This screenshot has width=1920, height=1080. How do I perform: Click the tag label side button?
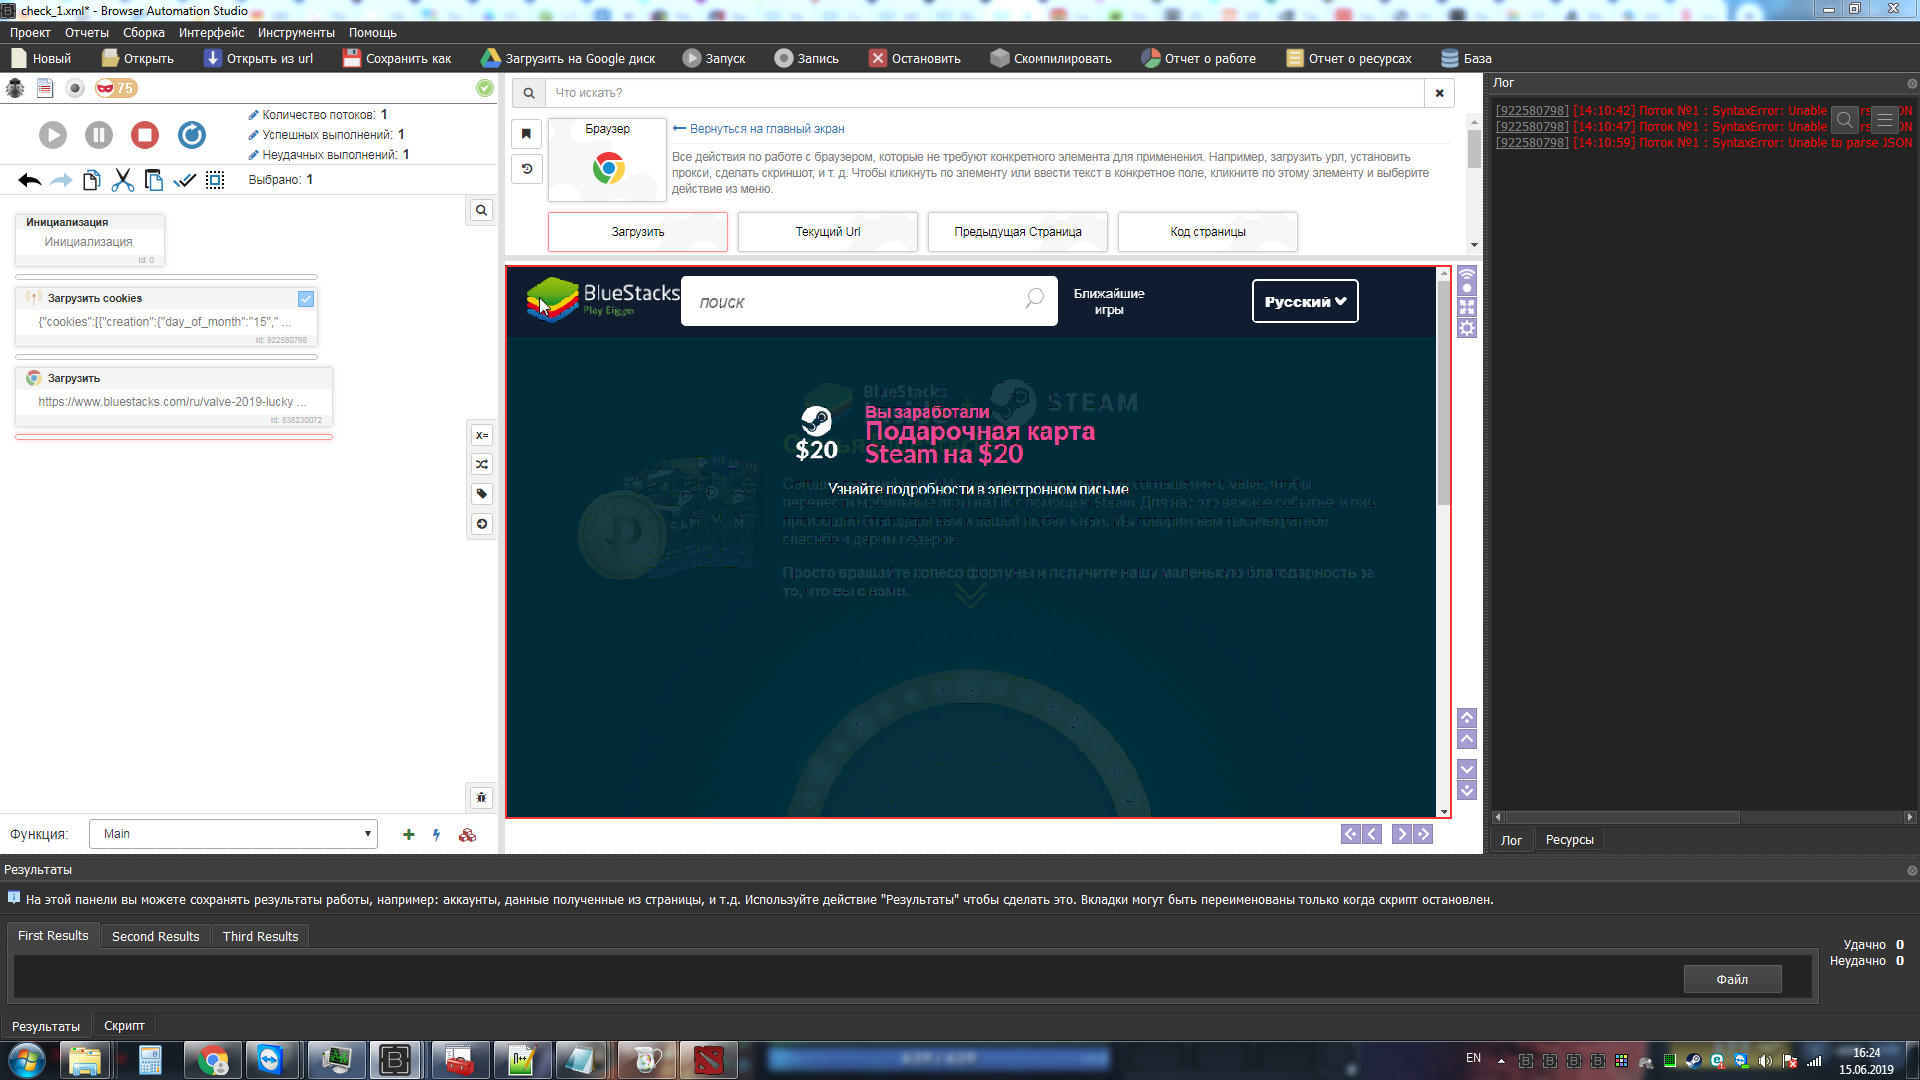(482, 494)
